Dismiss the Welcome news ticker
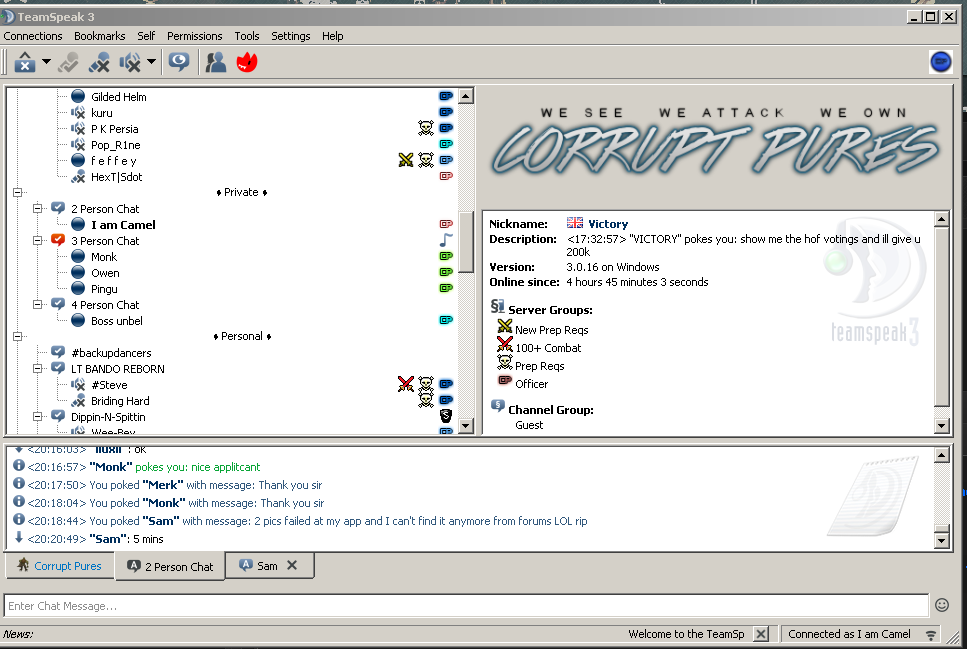This screenshot has height=649, width=967. coord(762,634)
